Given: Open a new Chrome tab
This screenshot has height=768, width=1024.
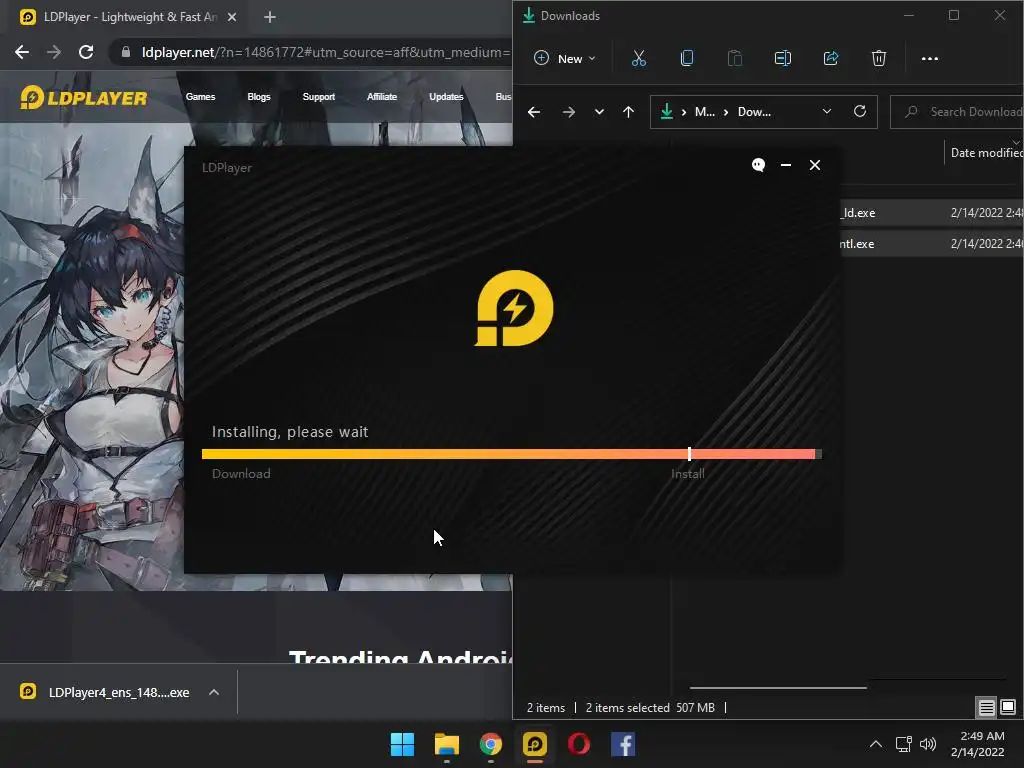Looking at the screenshot, I should point(270,17).
